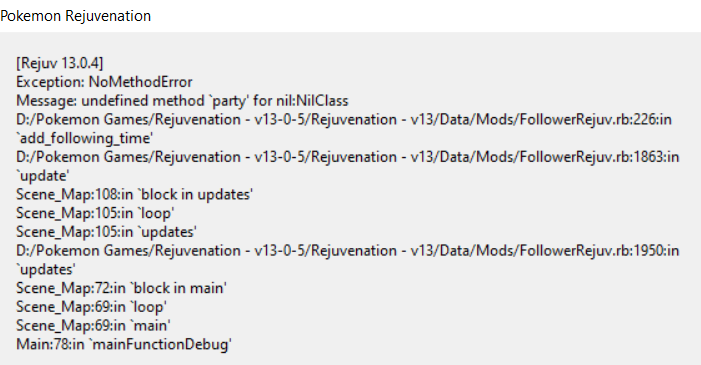
Task: Click Scene_Map:69 `loop' line
Action: [91, 307]
